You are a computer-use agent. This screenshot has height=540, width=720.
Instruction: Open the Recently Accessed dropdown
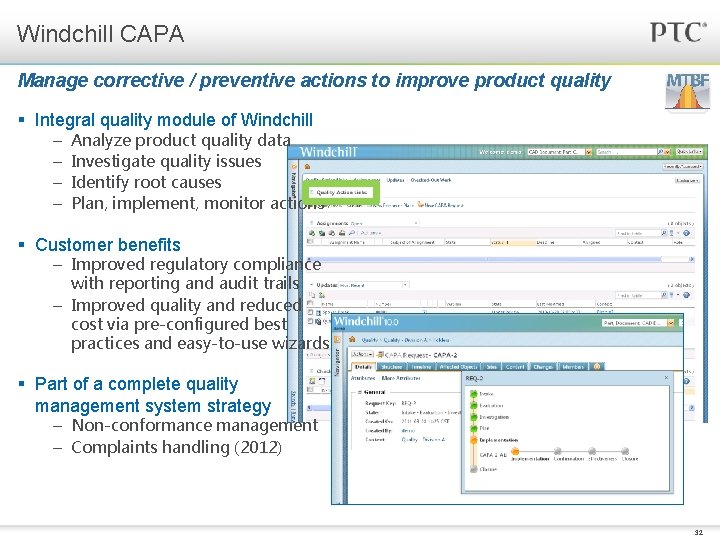(x=682, y=166)
